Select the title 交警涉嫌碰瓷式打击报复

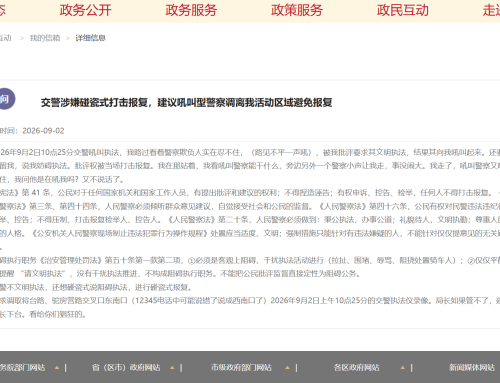[x=94, y=102]
